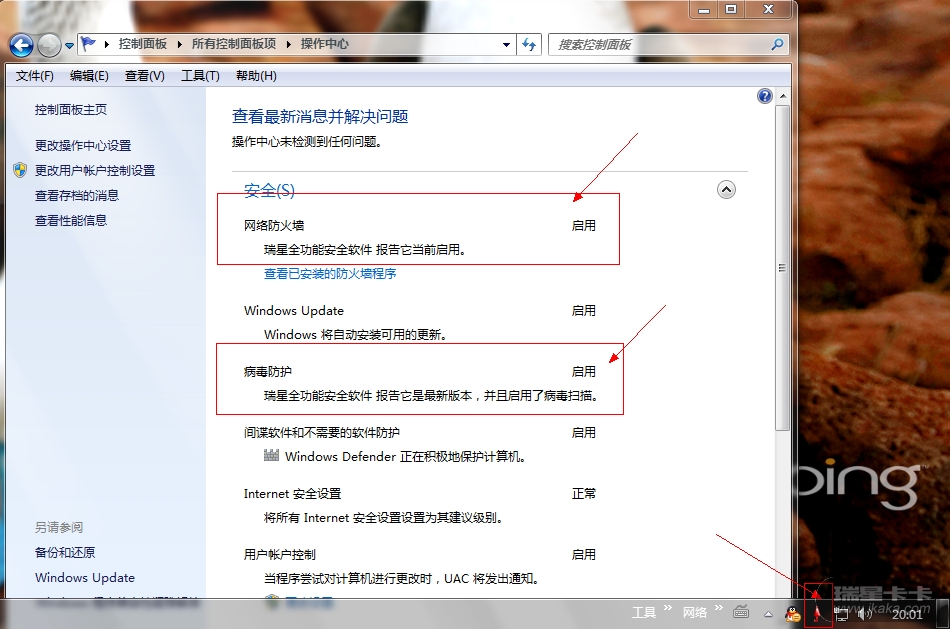This screenshot has height=629, width=950.
Task: Click the network monitor tray icon
Action: tap(842, 614)
